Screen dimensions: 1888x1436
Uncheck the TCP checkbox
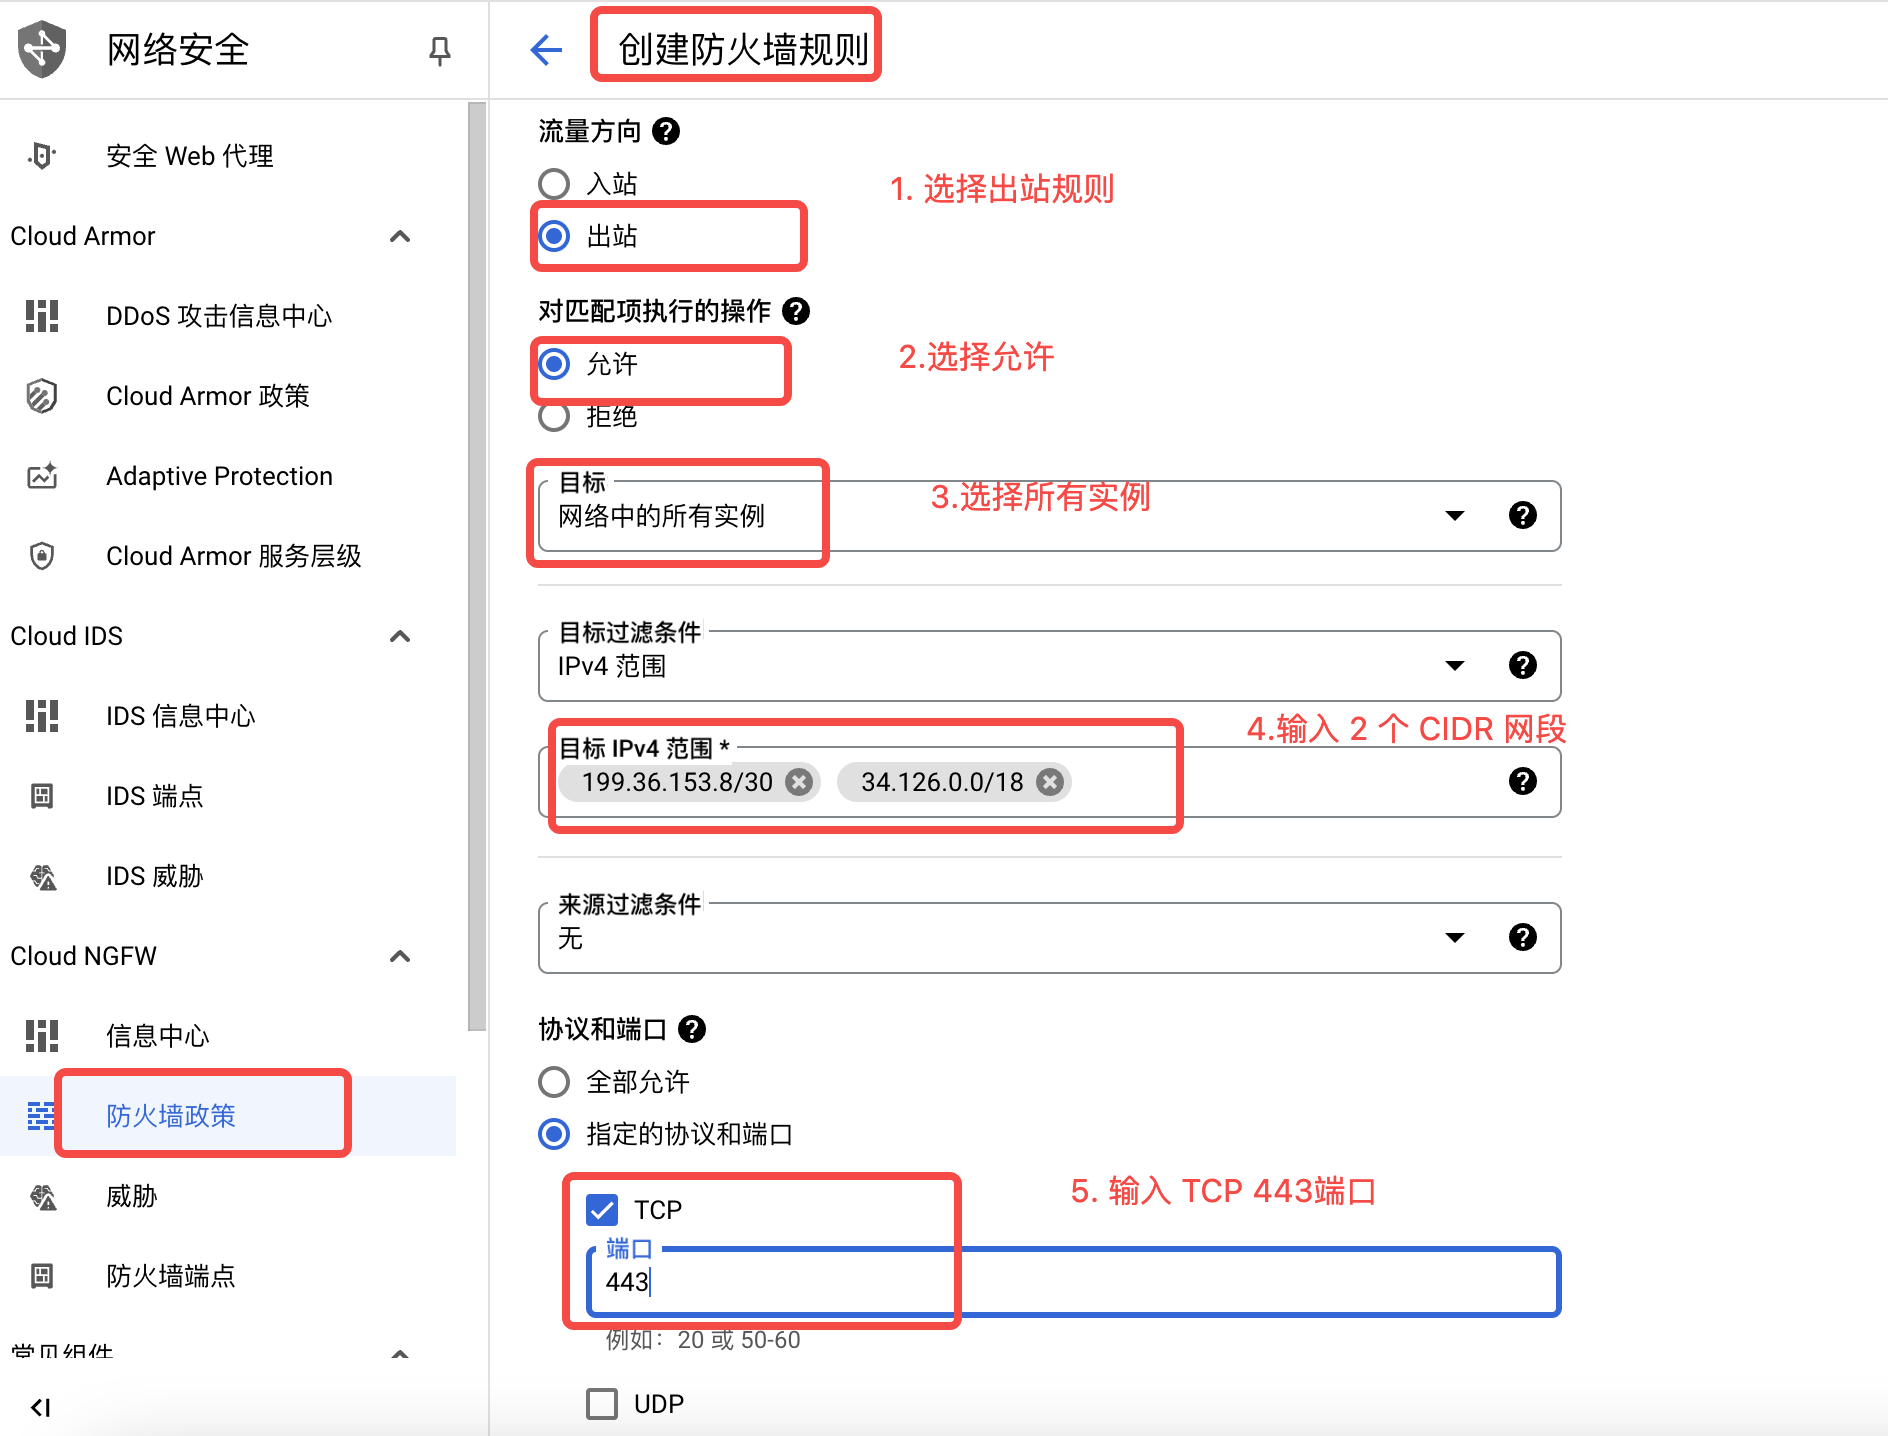pyautogui.click(x=602, y=1210)
